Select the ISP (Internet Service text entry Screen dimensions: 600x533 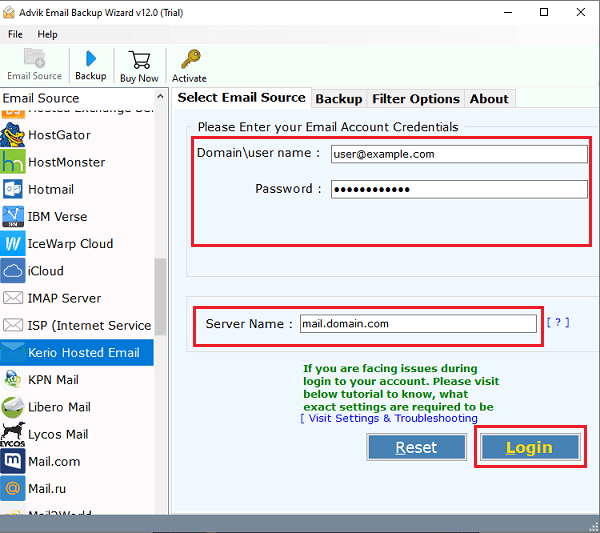click(x=90, y=325)
